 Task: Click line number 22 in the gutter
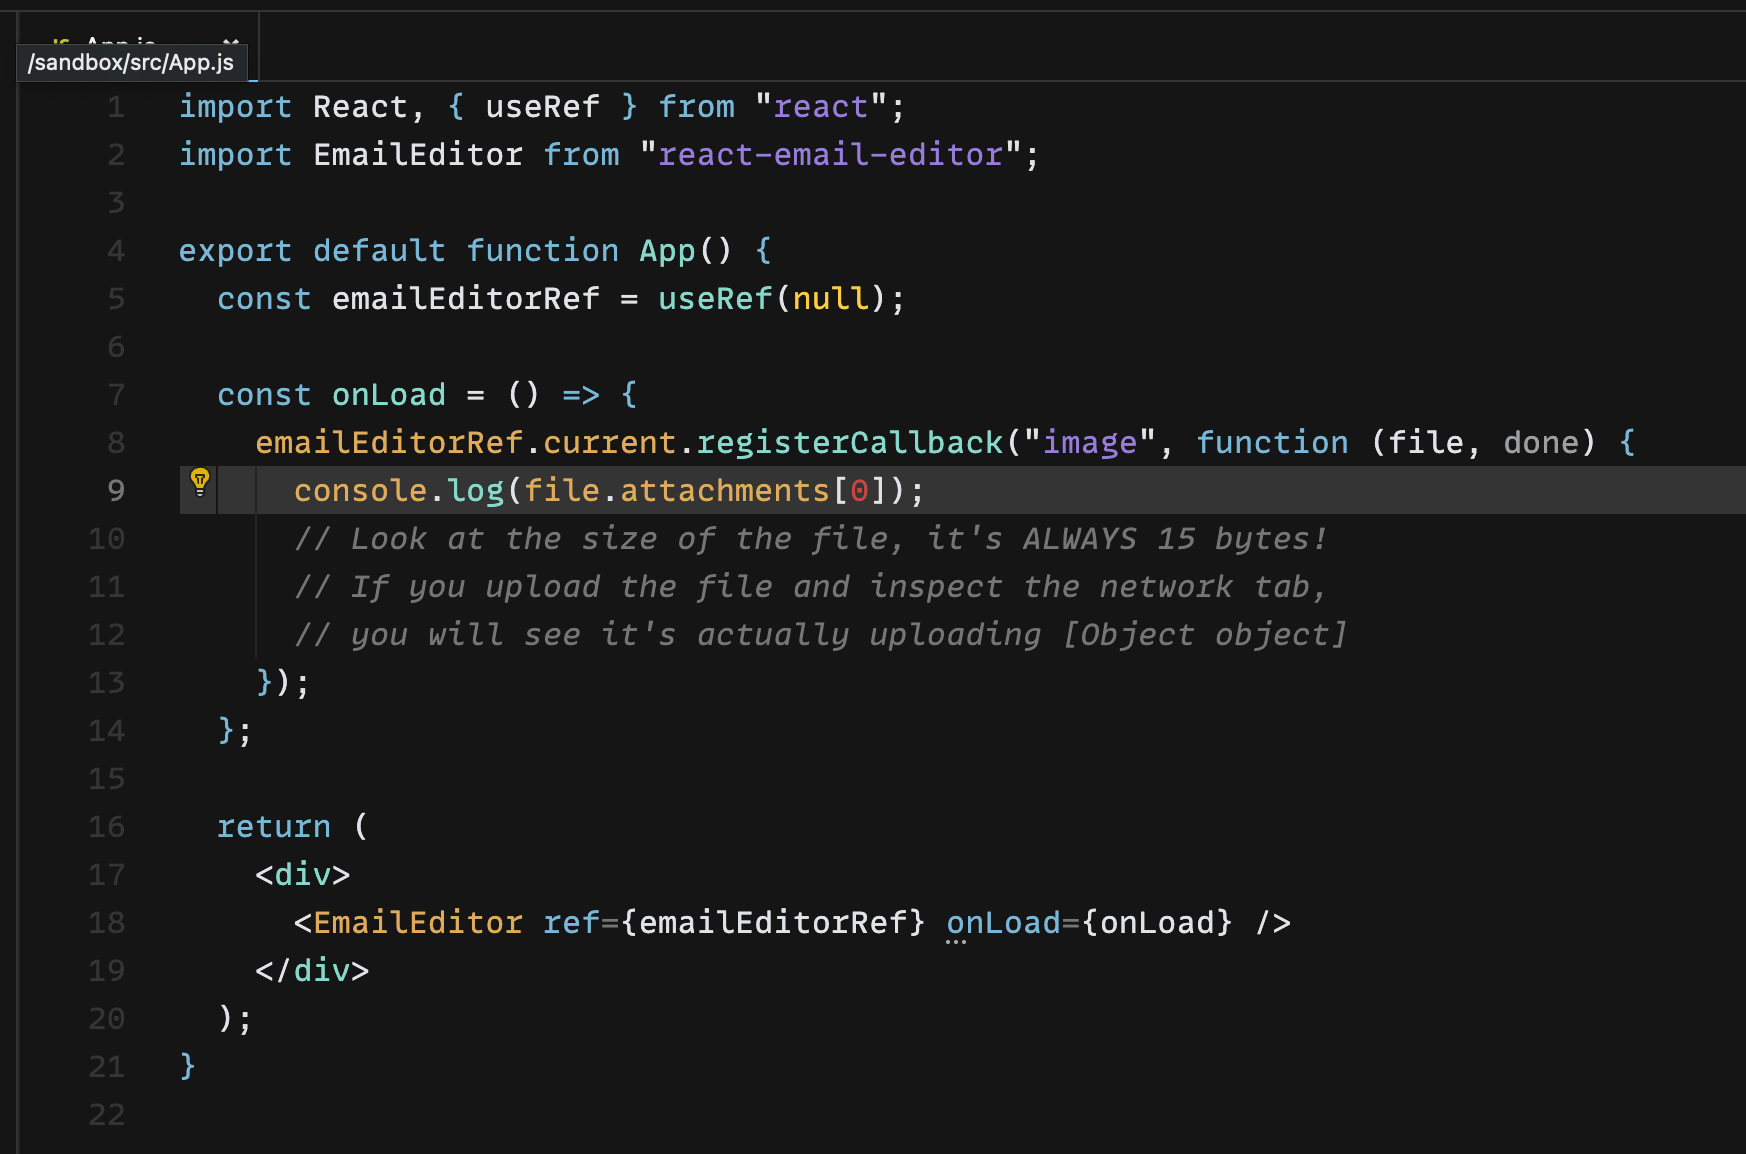(x=107, y=1115)
